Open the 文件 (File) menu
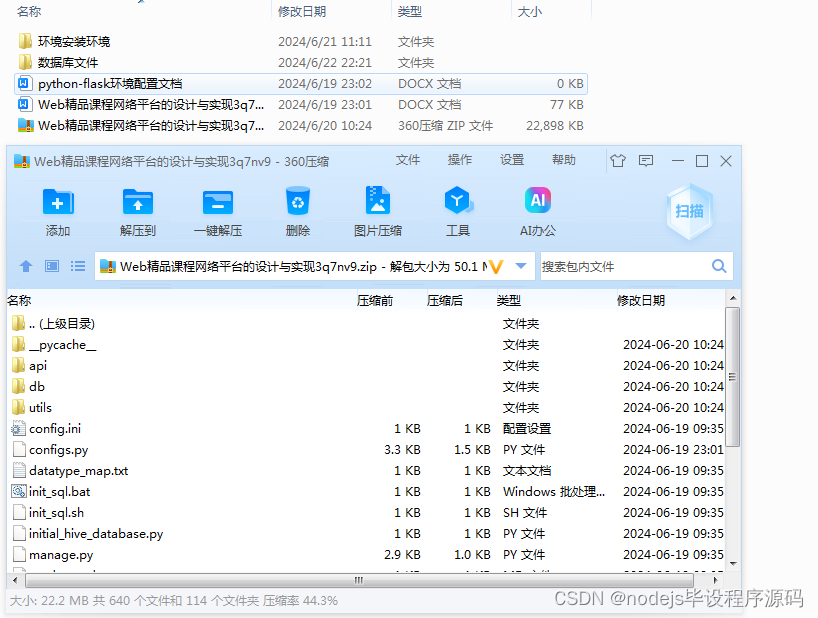This screenshot has height=618, width=818. (407, 159)
